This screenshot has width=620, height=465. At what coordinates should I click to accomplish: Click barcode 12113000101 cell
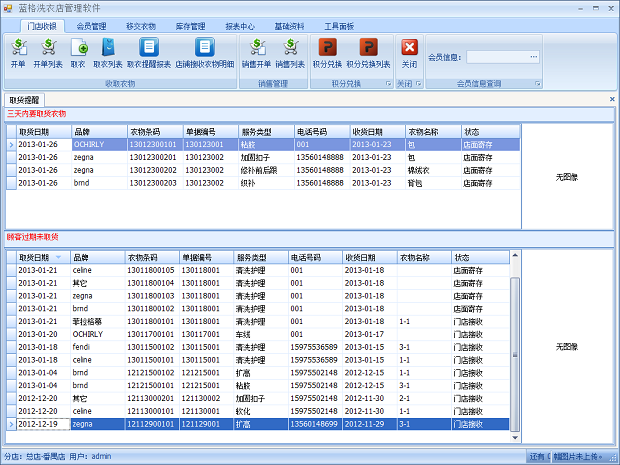coord(152,411)
